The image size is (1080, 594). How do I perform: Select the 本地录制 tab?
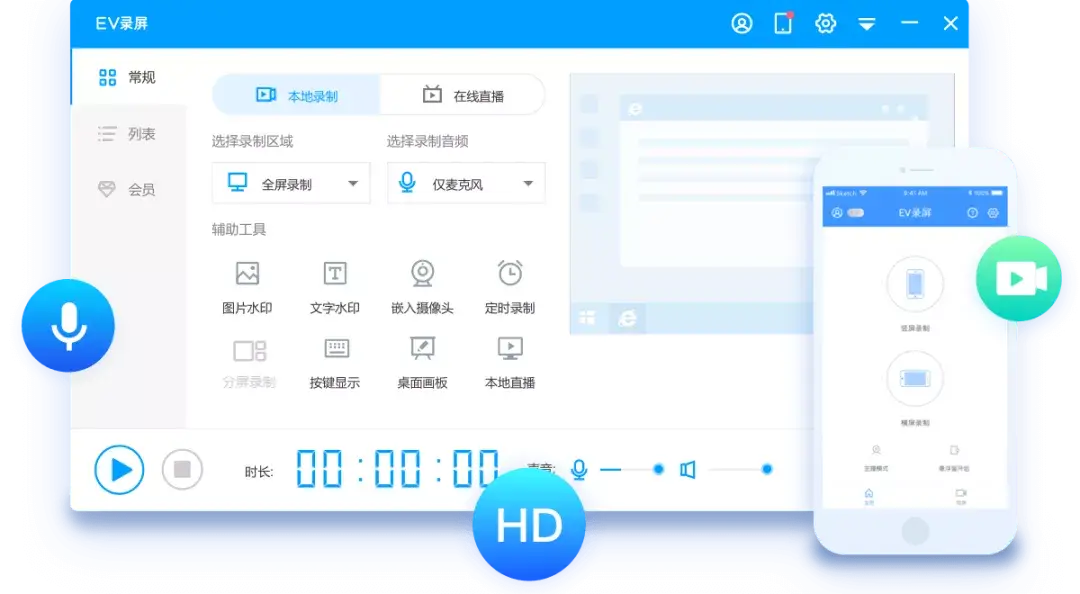tap(296, 95)
